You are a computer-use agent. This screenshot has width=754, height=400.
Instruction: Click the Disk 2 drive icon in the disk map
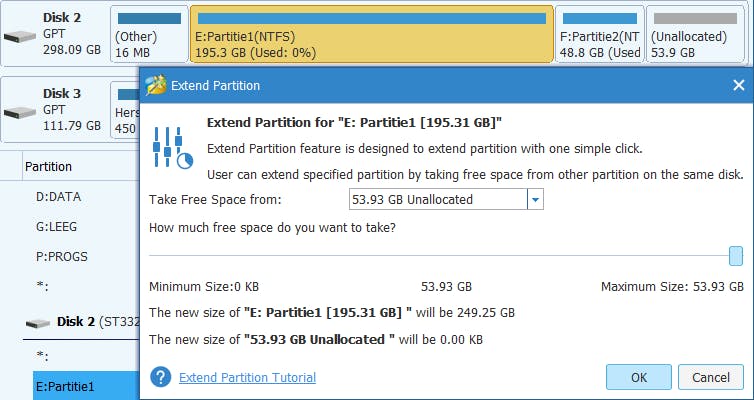pos(19,37)
